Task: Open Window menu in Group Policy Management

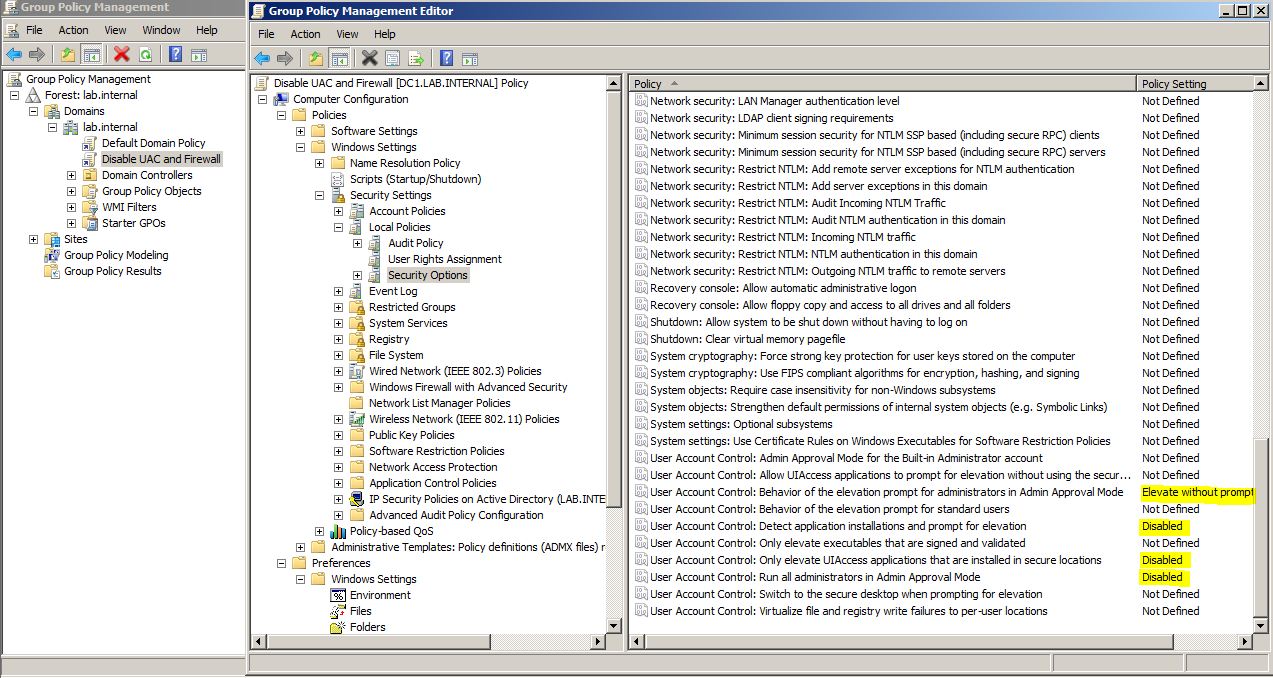Action: (161, 30)
